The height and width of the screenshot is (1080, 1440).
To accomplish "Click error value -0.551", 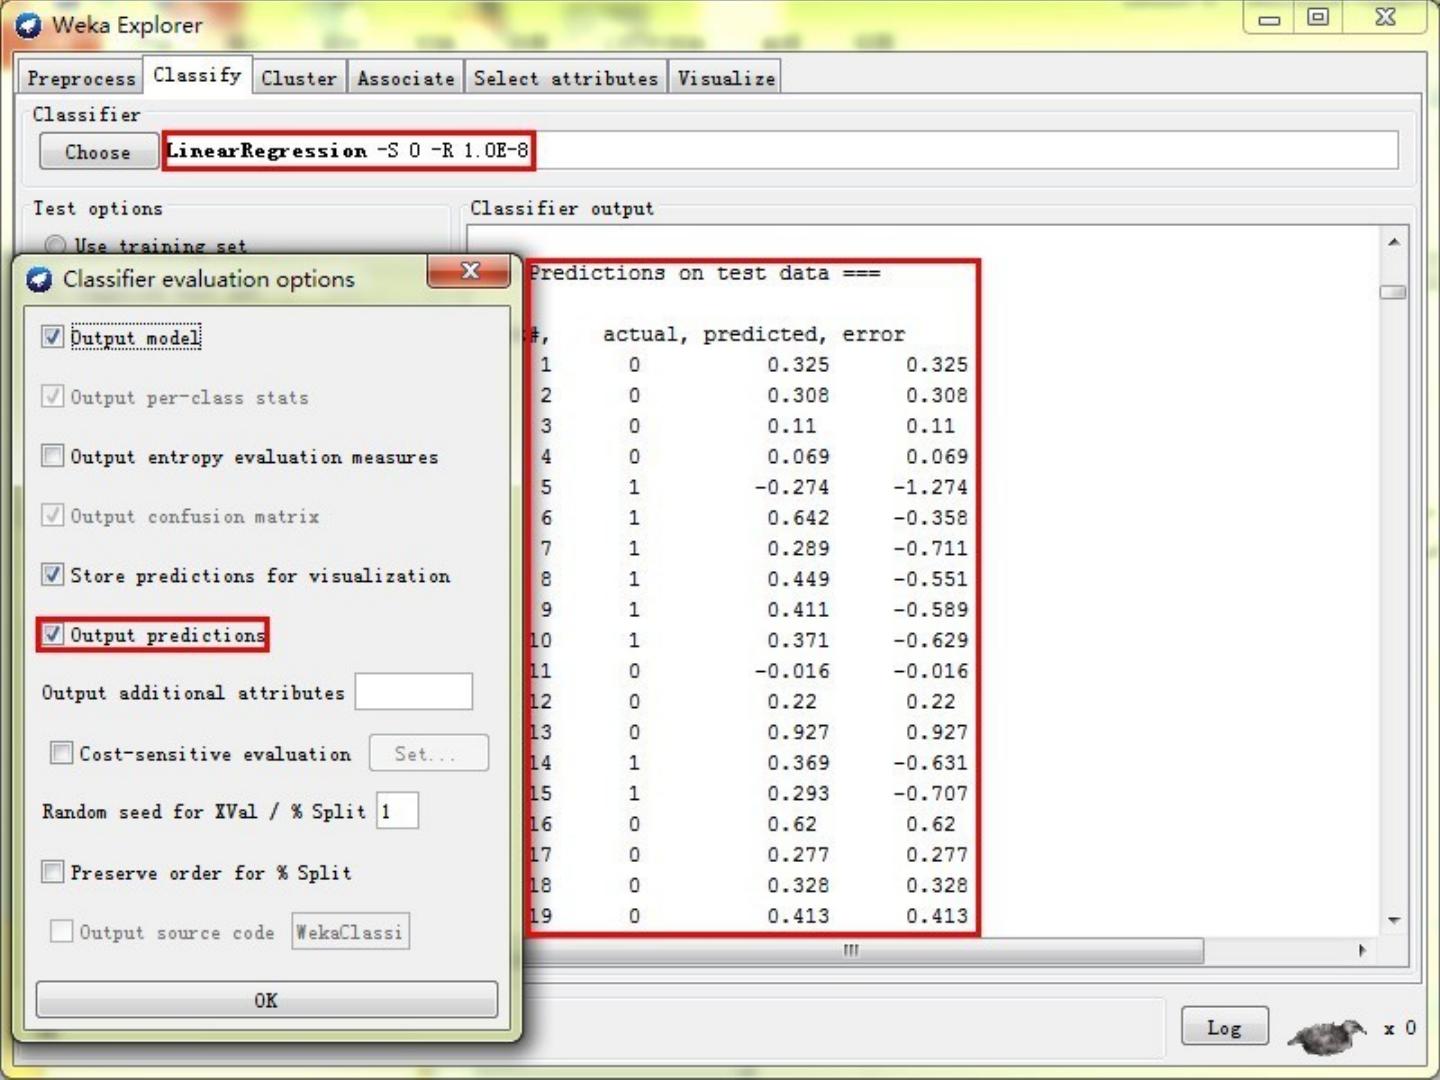I will (930, 579).
